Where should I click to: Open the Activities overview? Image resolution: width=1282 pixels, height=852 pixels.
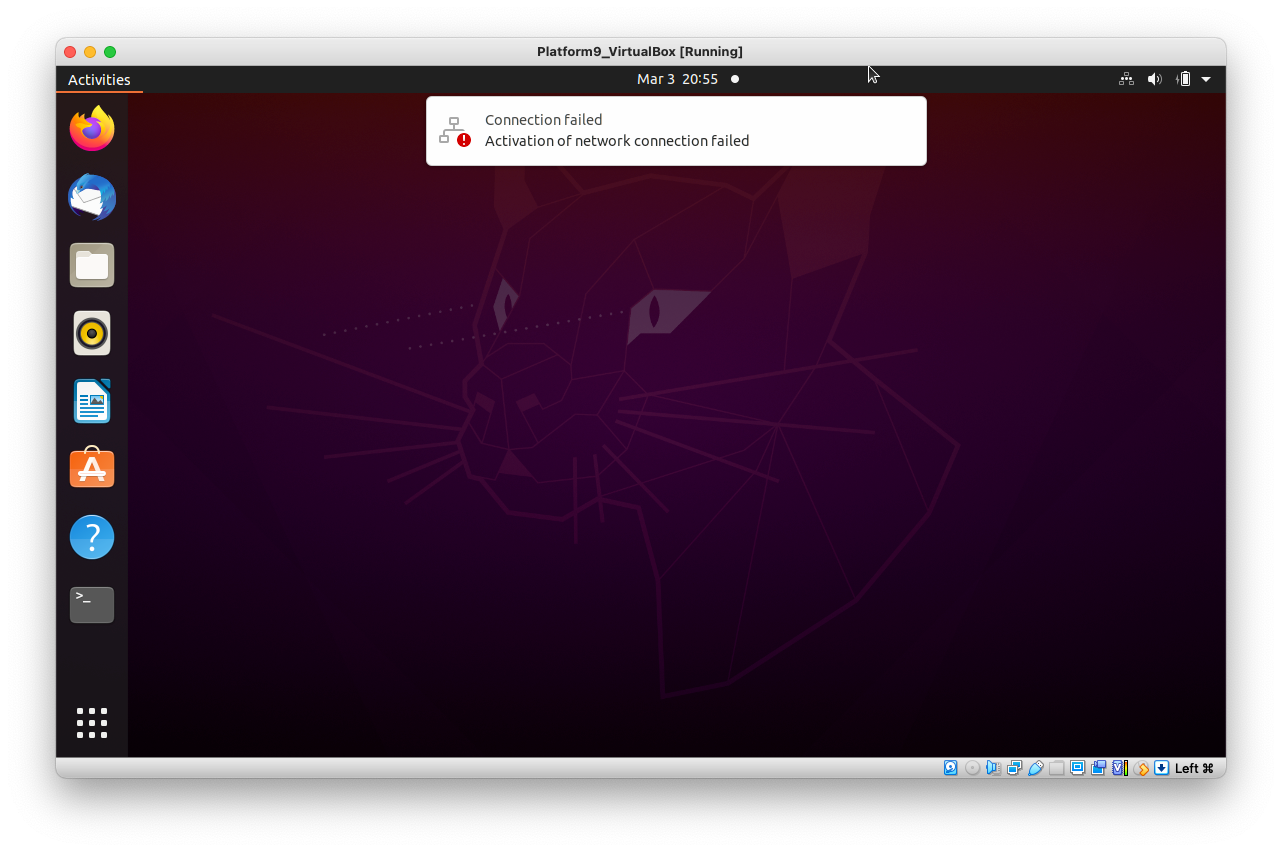pos(99,80)
